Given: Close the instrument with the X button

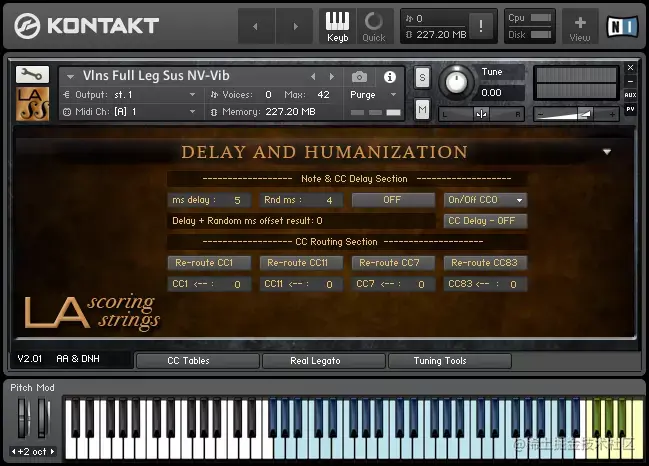Looking at the screenshot, I should (x=630, y=67).
